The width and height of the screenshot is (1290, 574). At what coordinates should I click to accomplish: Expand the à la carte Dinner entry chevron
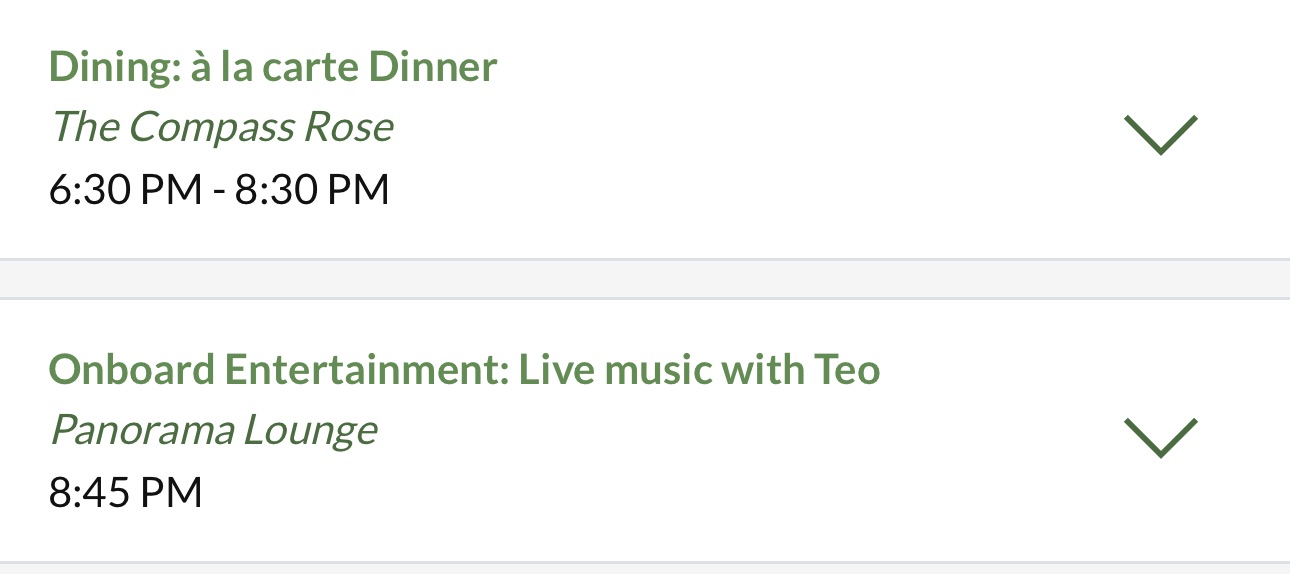(x=1160, y=134)
